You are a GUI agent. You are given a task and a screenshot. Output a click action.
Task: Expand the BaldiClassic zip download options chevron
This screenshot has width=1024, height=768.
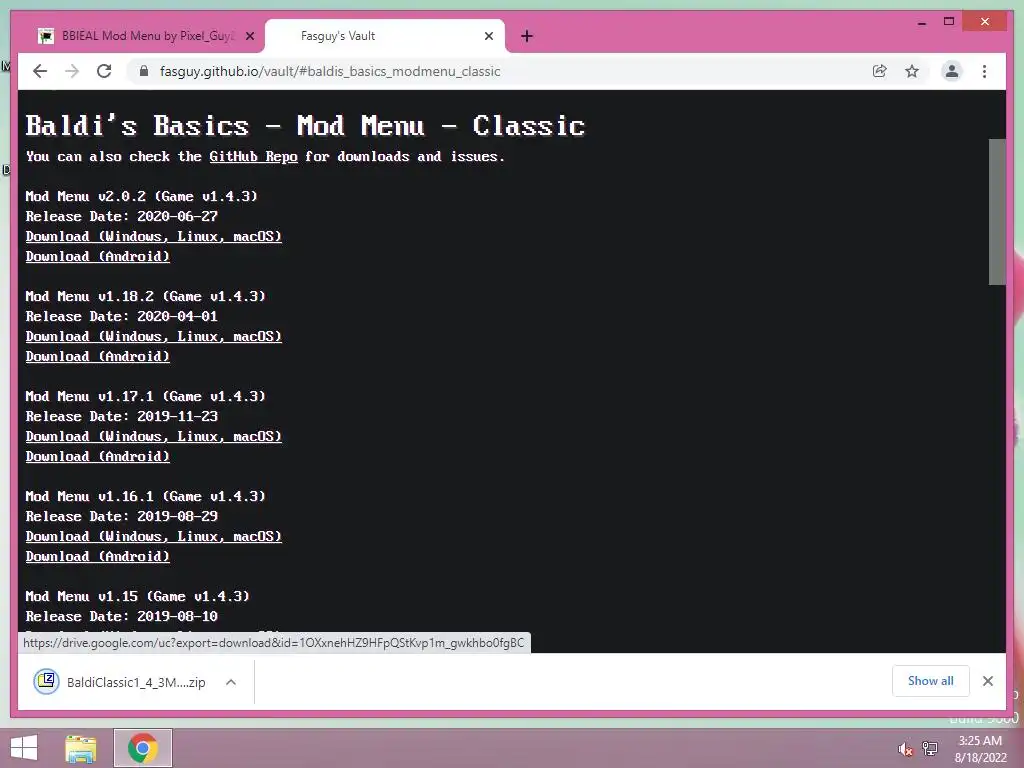point(231,682)
